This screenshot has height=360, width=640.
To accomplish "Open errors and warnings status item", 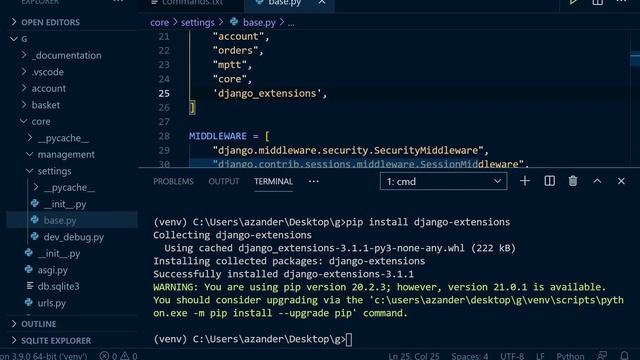I will (119, 356).
